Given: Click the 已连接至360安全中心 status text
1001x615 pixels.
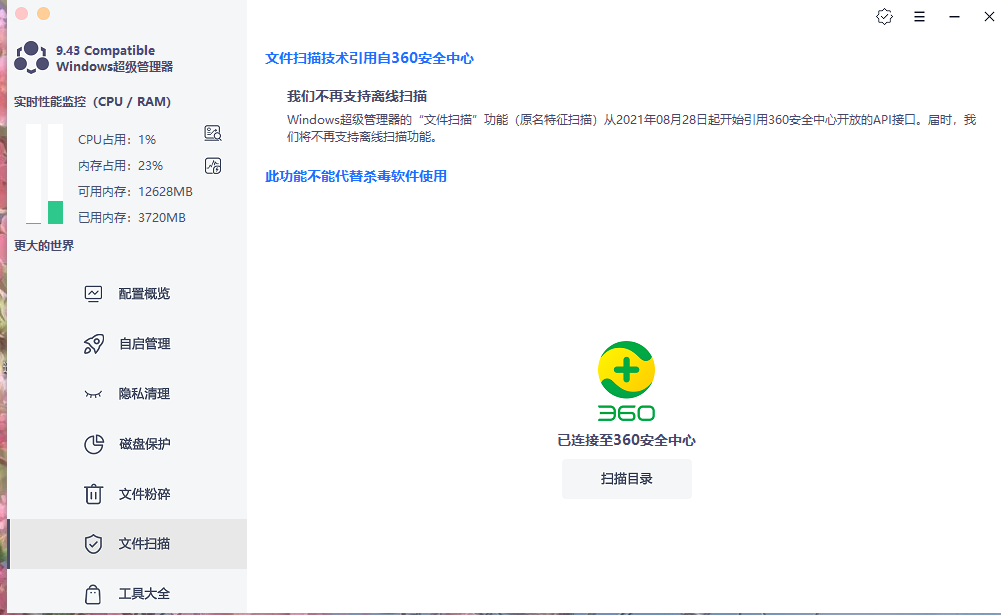Looking at the screenshot, I should coord(626,440).
